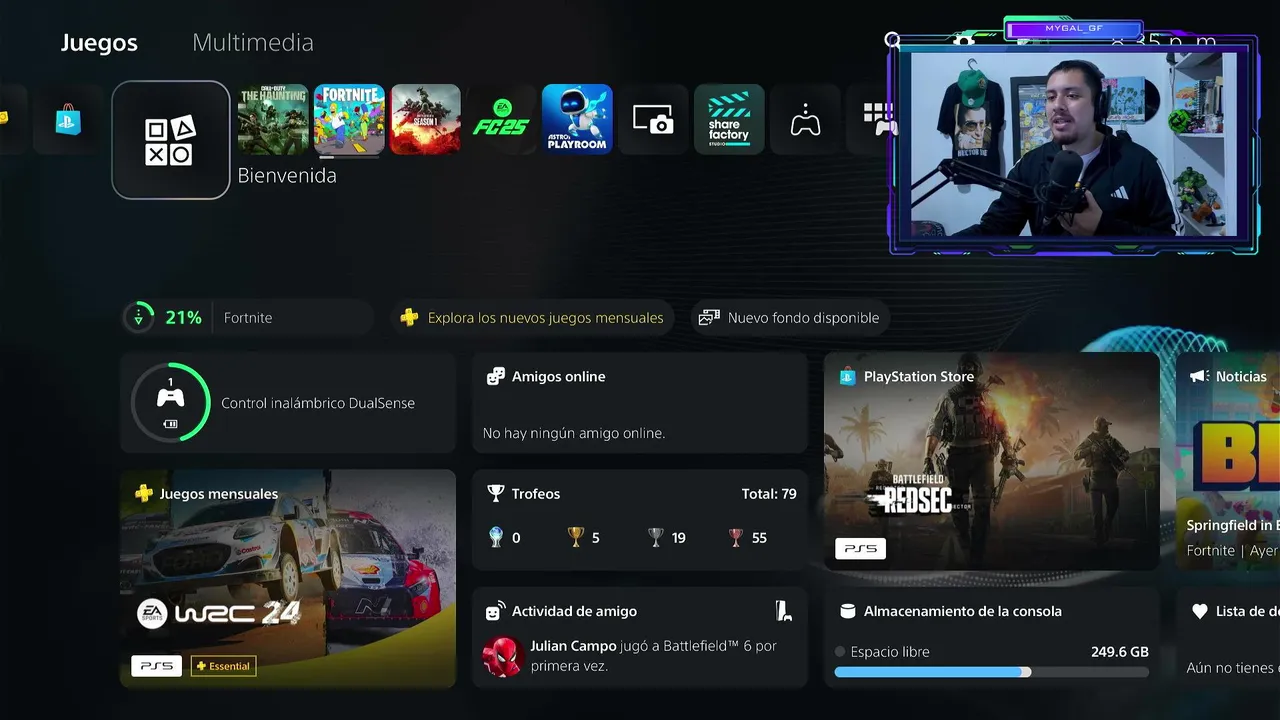Click the console storage usage bar

click(x=991, y=672)
